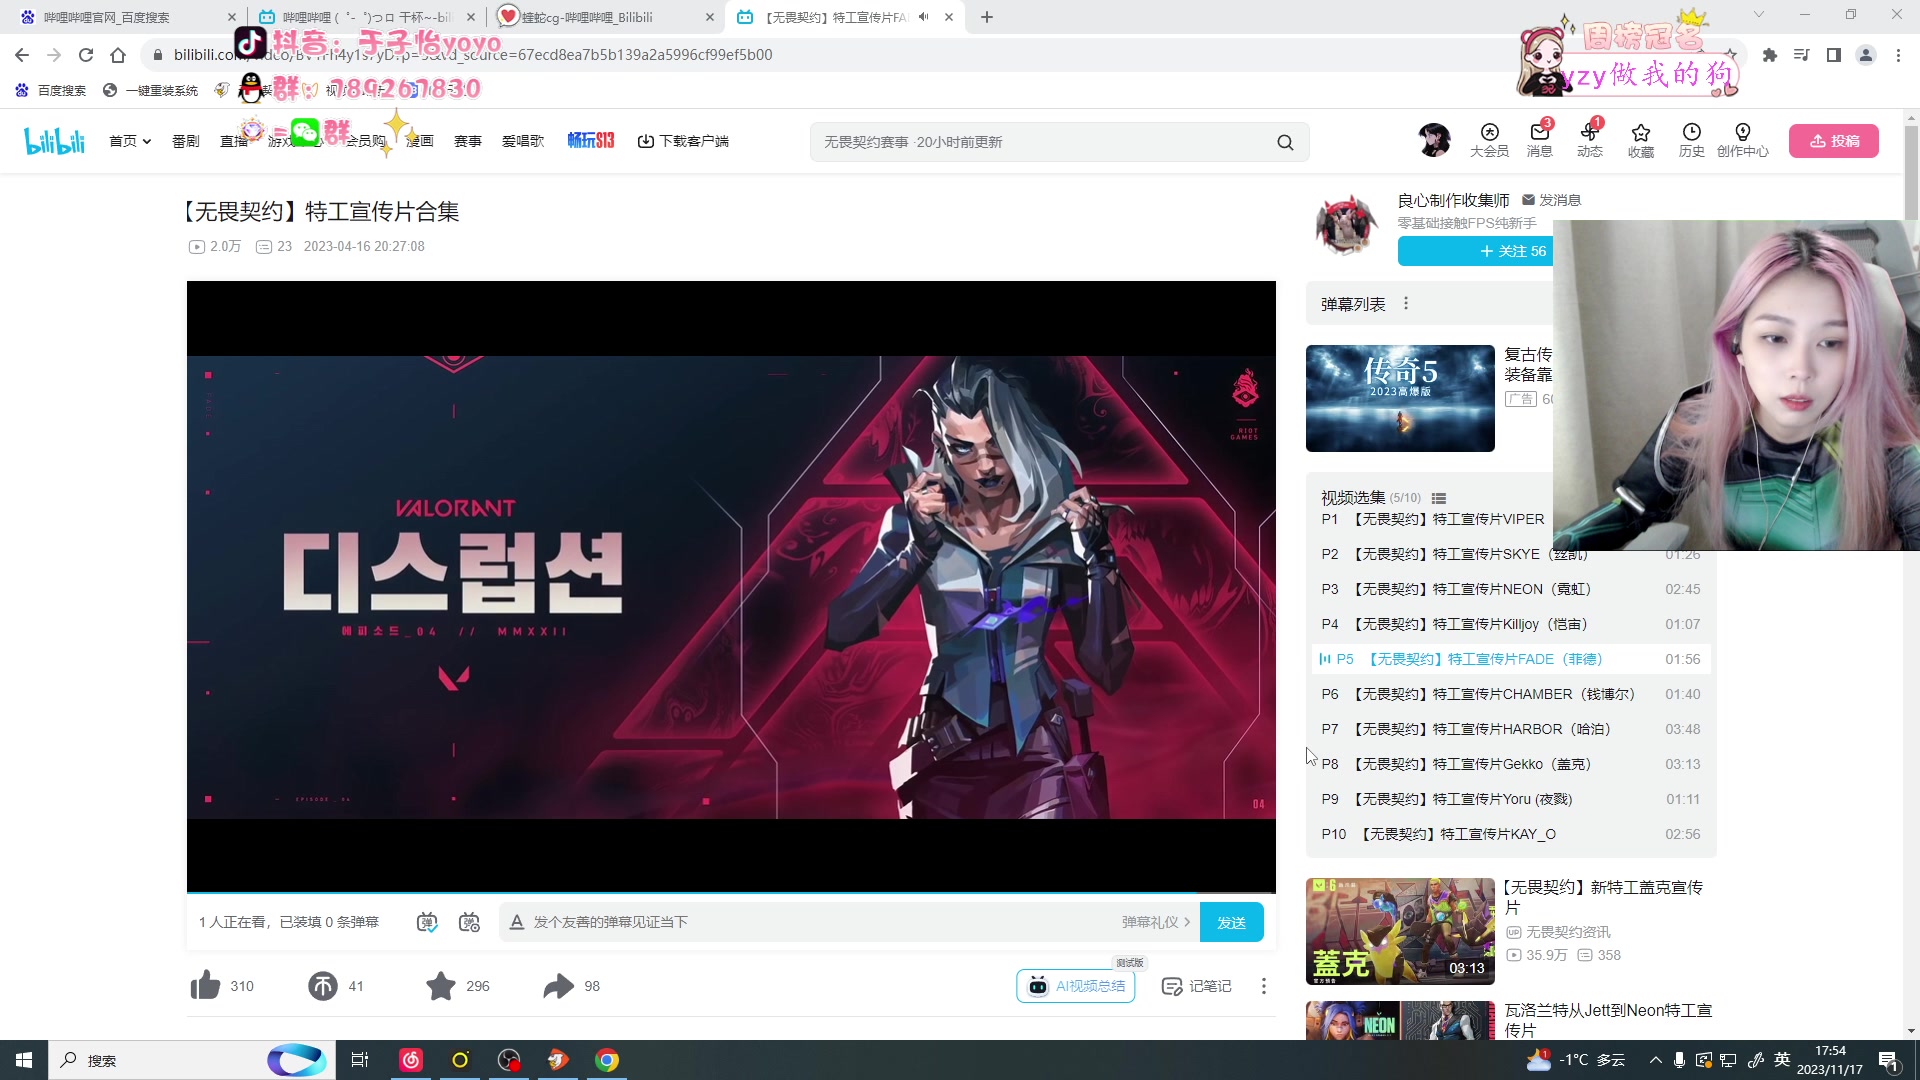Open danmaku settings icon
This screenshot has width=1920, height=1080.
tap(469, 922)
